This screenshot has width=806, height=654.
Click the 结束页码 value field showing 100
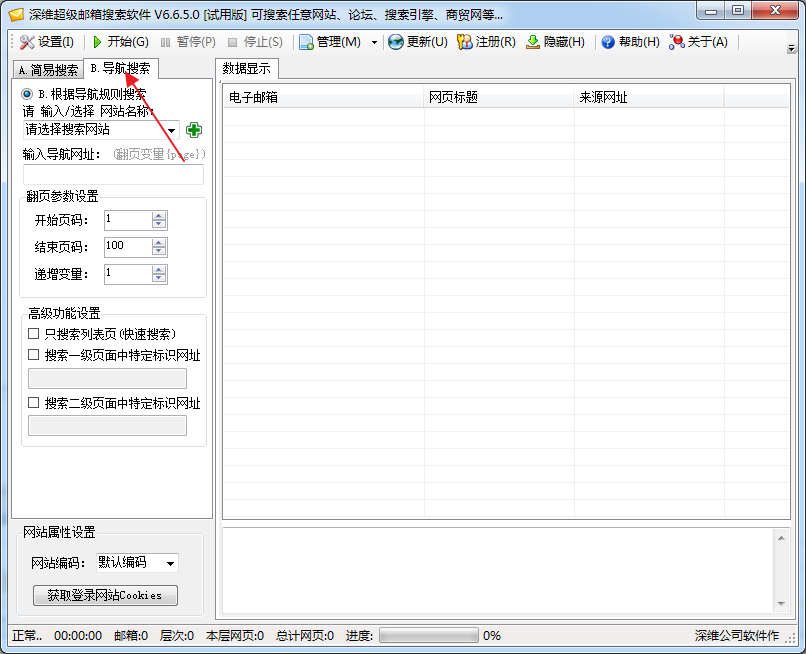129,247
